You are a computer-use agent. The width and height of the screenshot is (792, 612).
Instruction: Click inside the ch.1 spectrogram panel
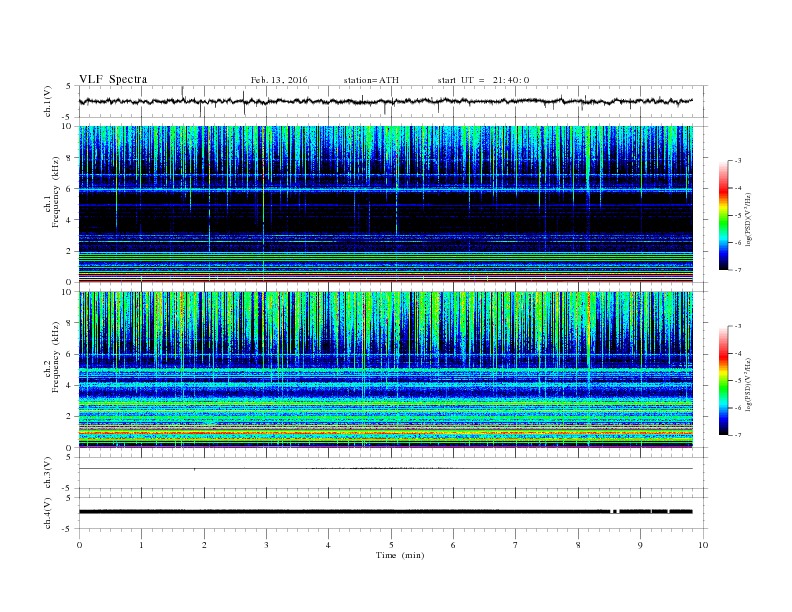386,204
